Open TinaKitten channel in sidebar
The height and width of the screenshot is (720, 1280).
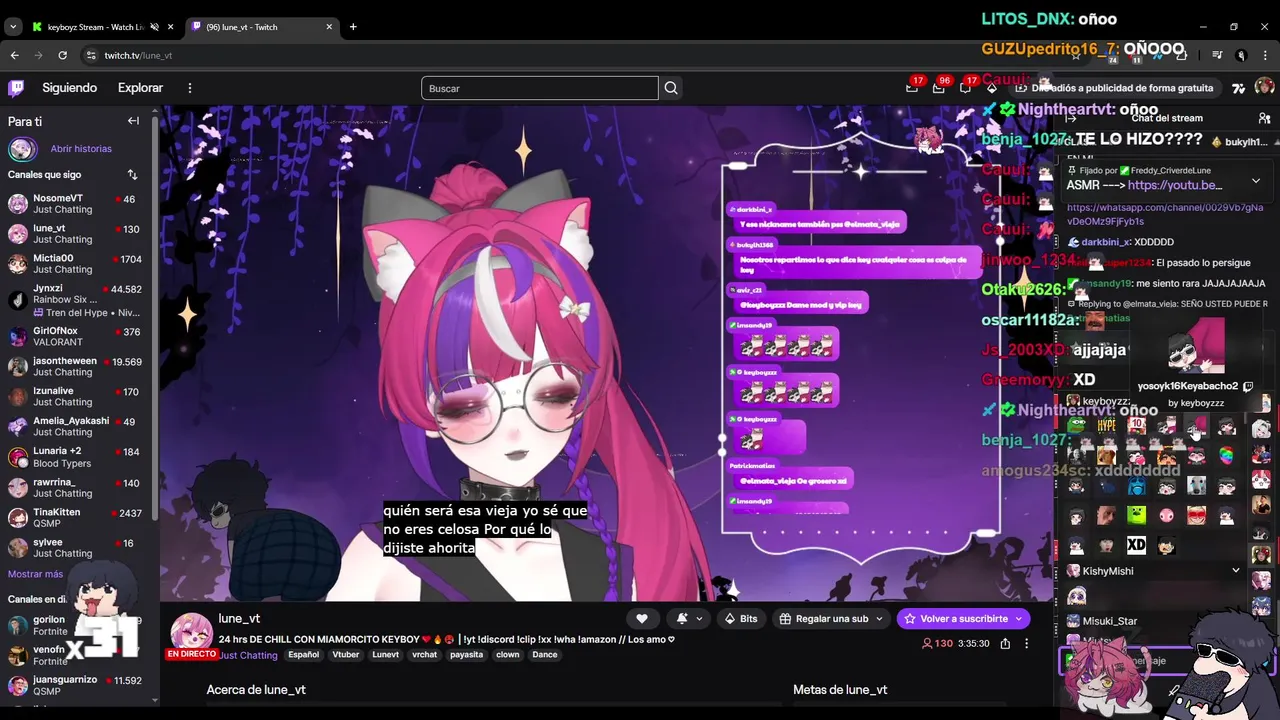tap(78, 518)
